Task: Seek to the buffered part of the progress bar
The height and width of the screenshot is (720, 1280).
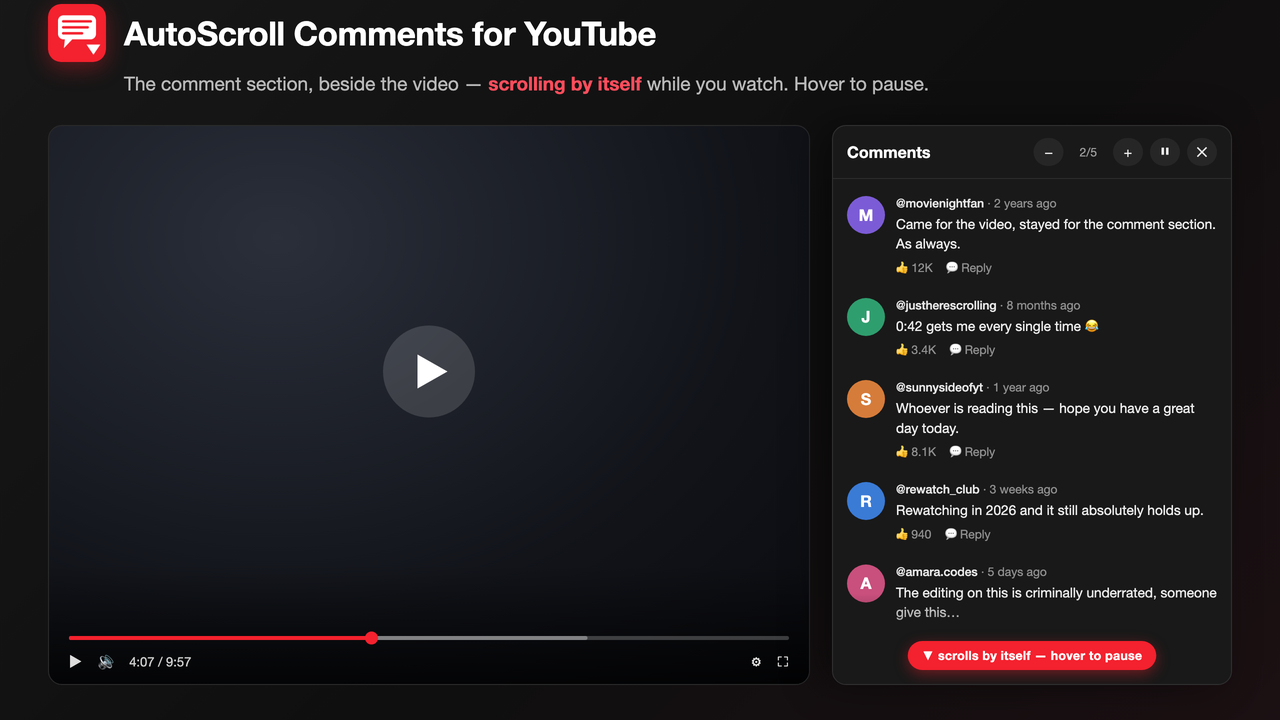Action: [x=480, y=638]
